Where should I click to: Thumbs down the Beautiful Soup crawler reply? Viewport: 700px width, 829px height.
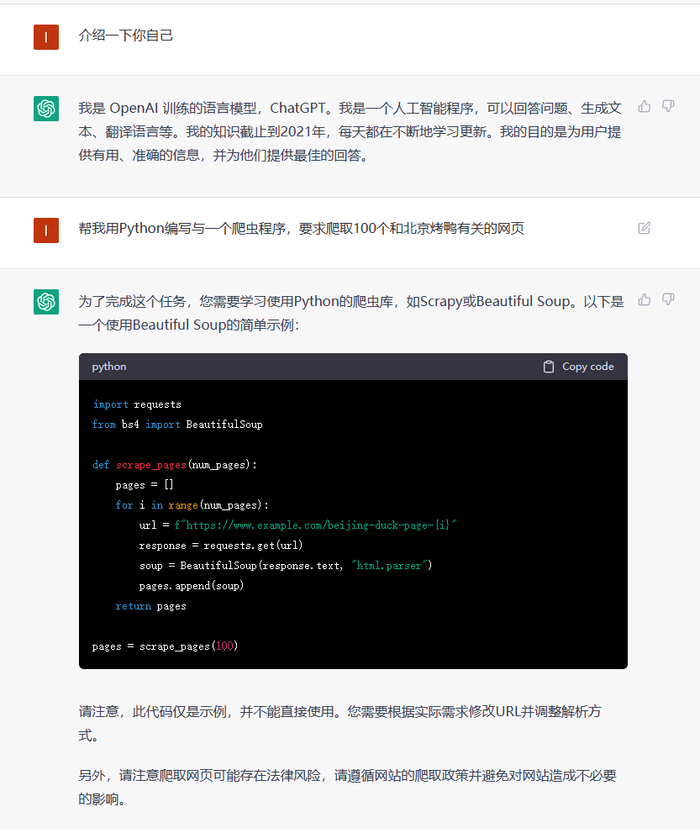click(668, 300)
